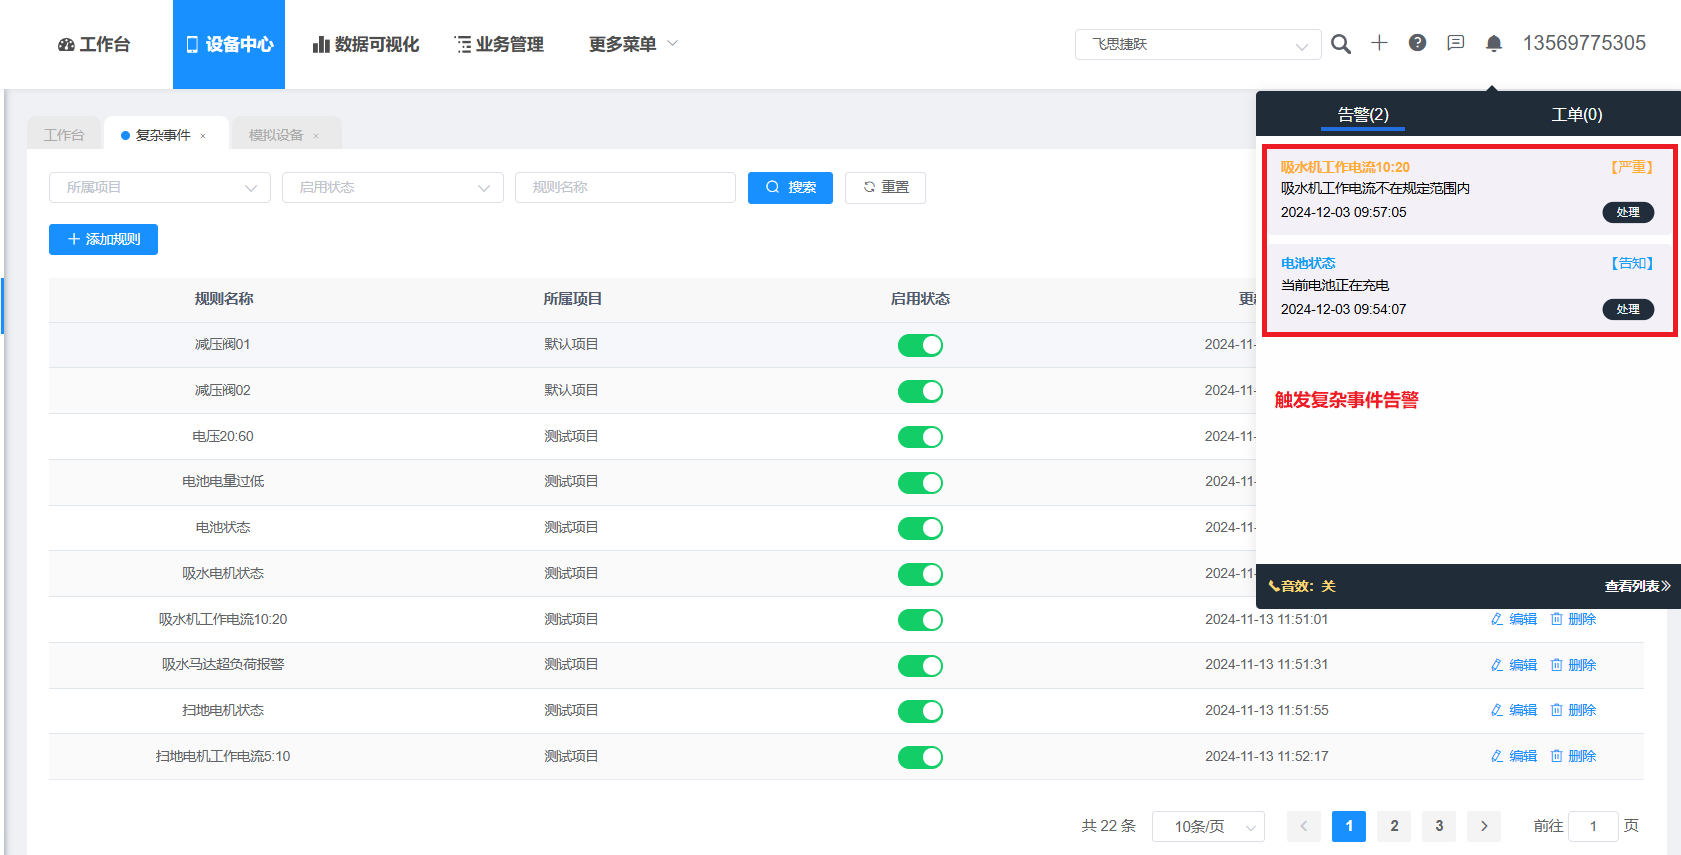Toggle enable switch for 减压阀01
Screen dimensions: 1681x855
click(x=920, y=345)
